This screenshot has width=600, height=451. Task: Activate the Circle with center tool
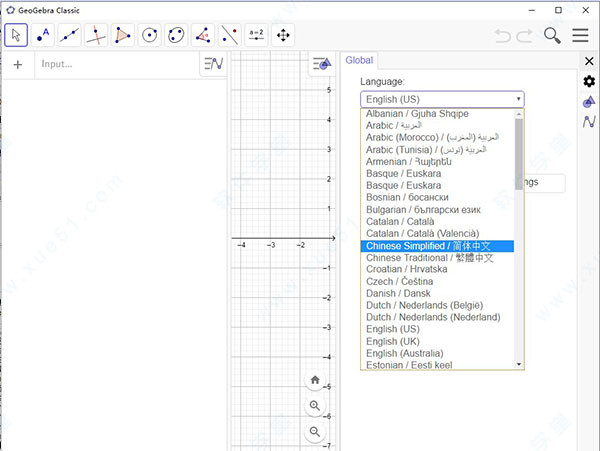[x=150, y=35]
